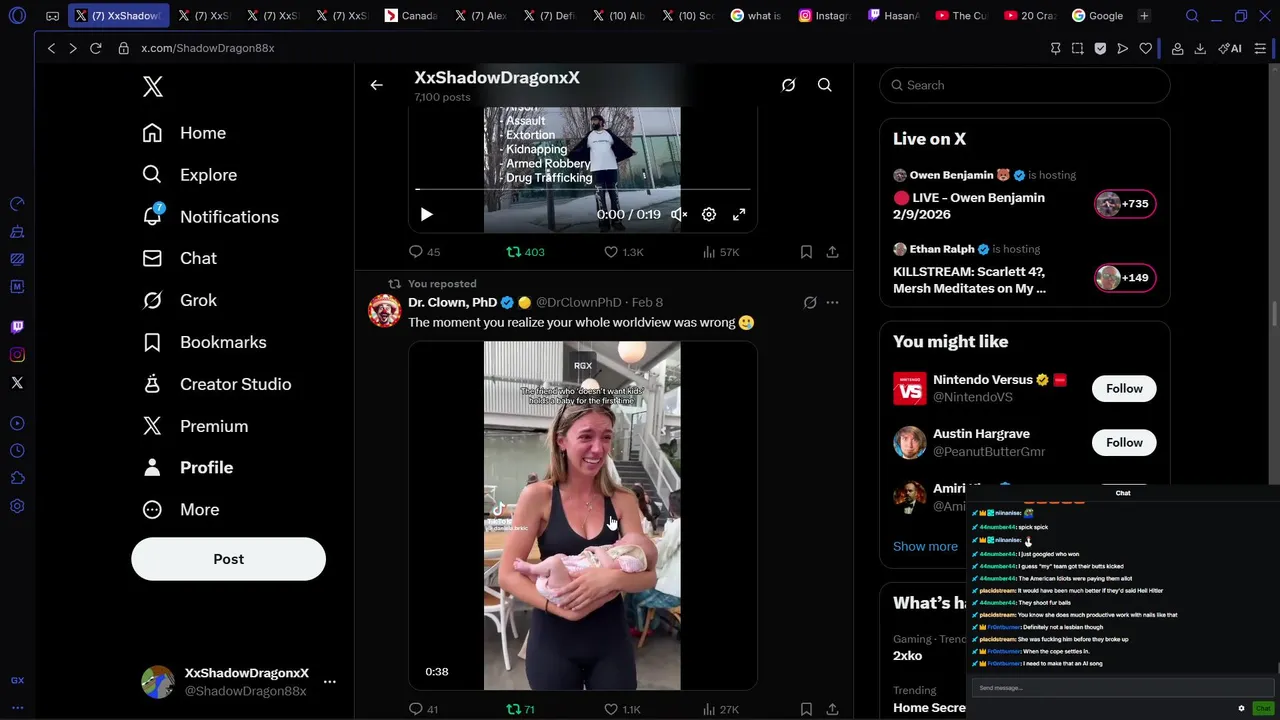
Task: Click the X logo at top of sidebar
Action: (152, 86)
